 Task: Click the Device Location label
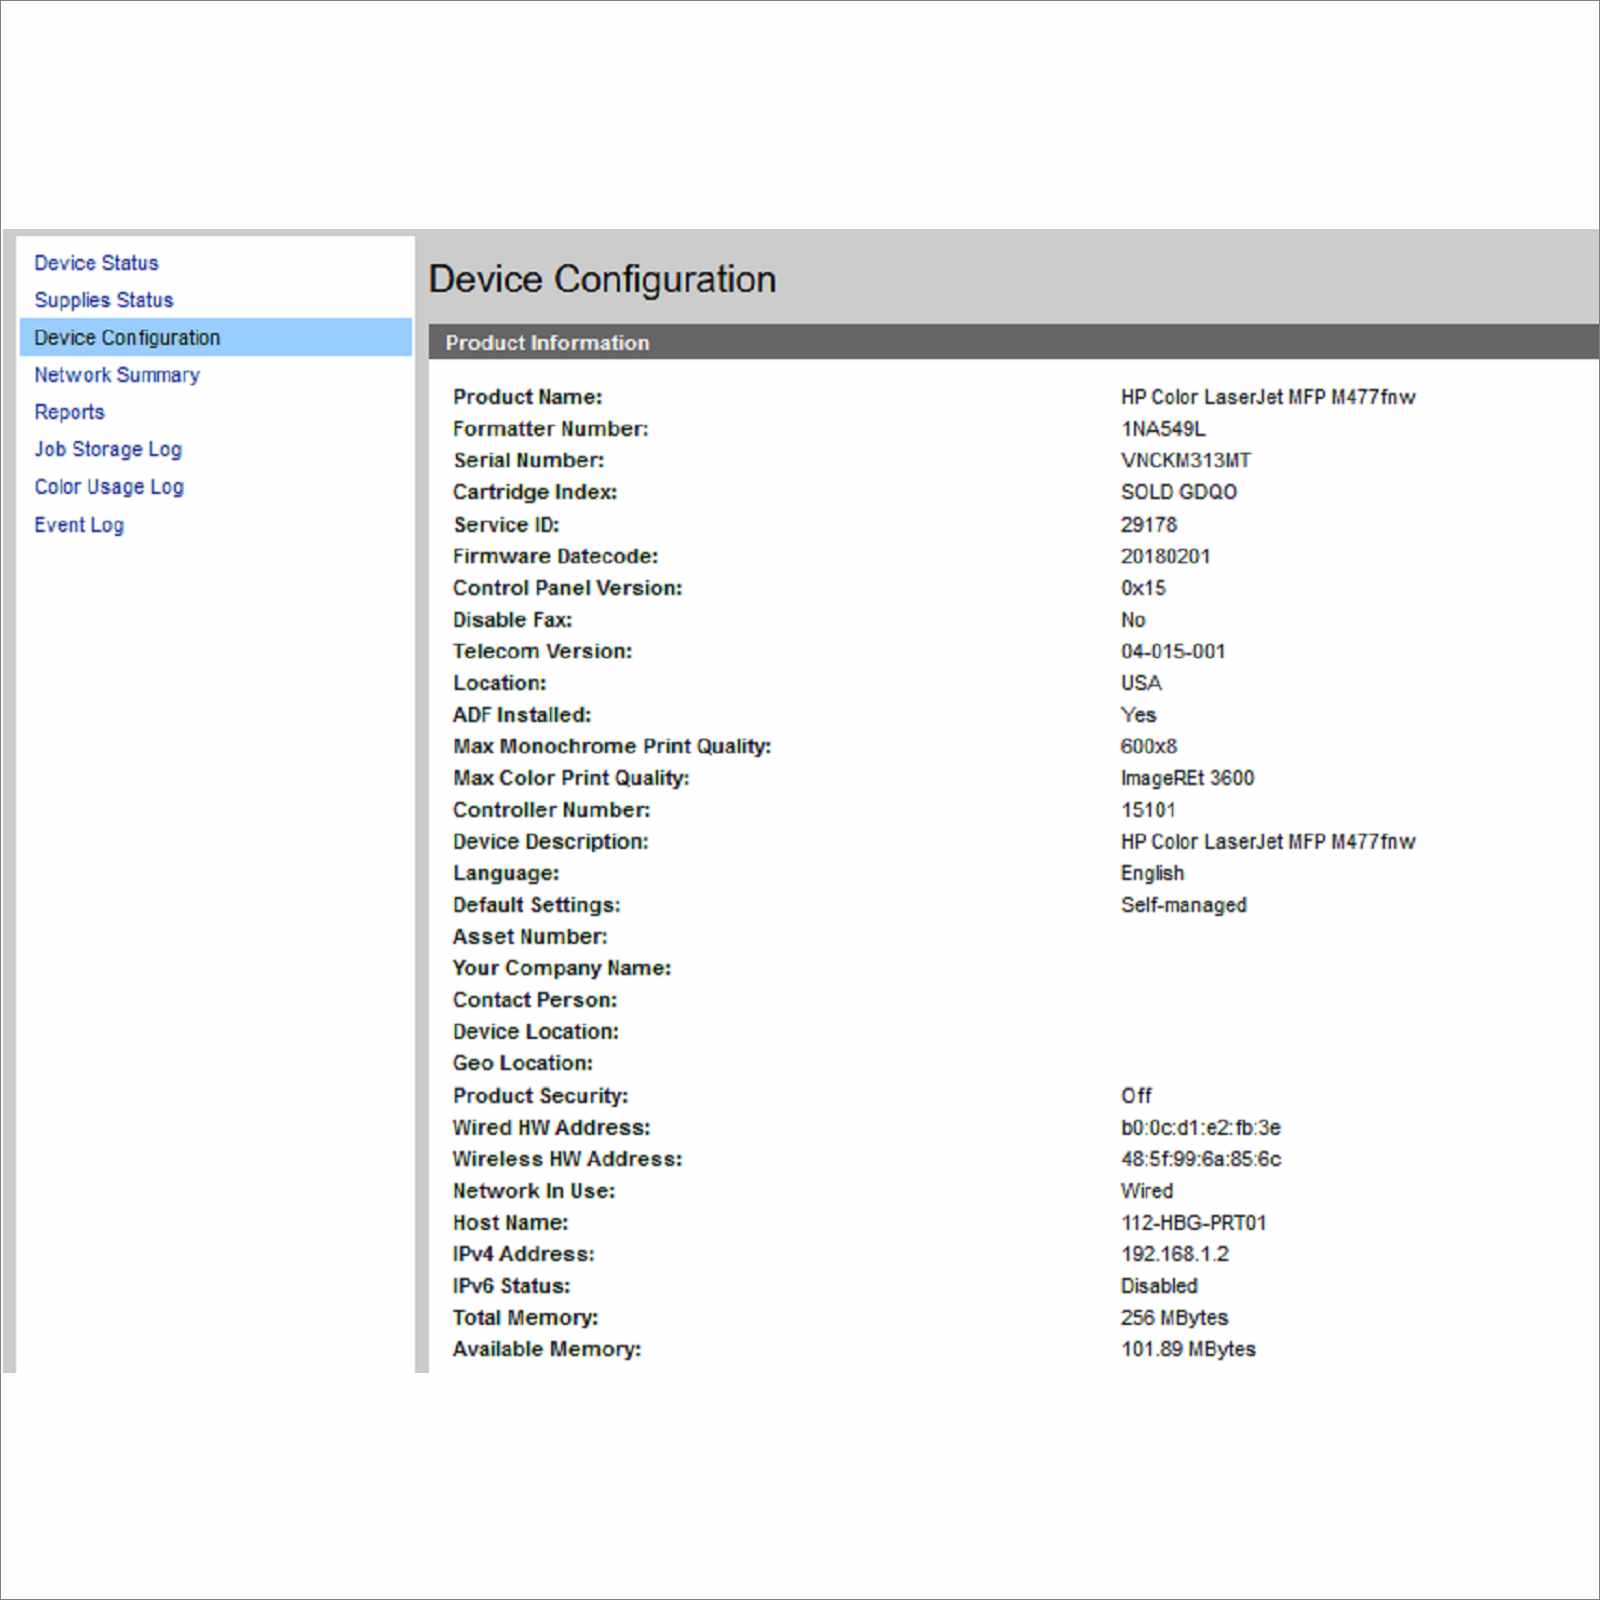(536, 1032)
